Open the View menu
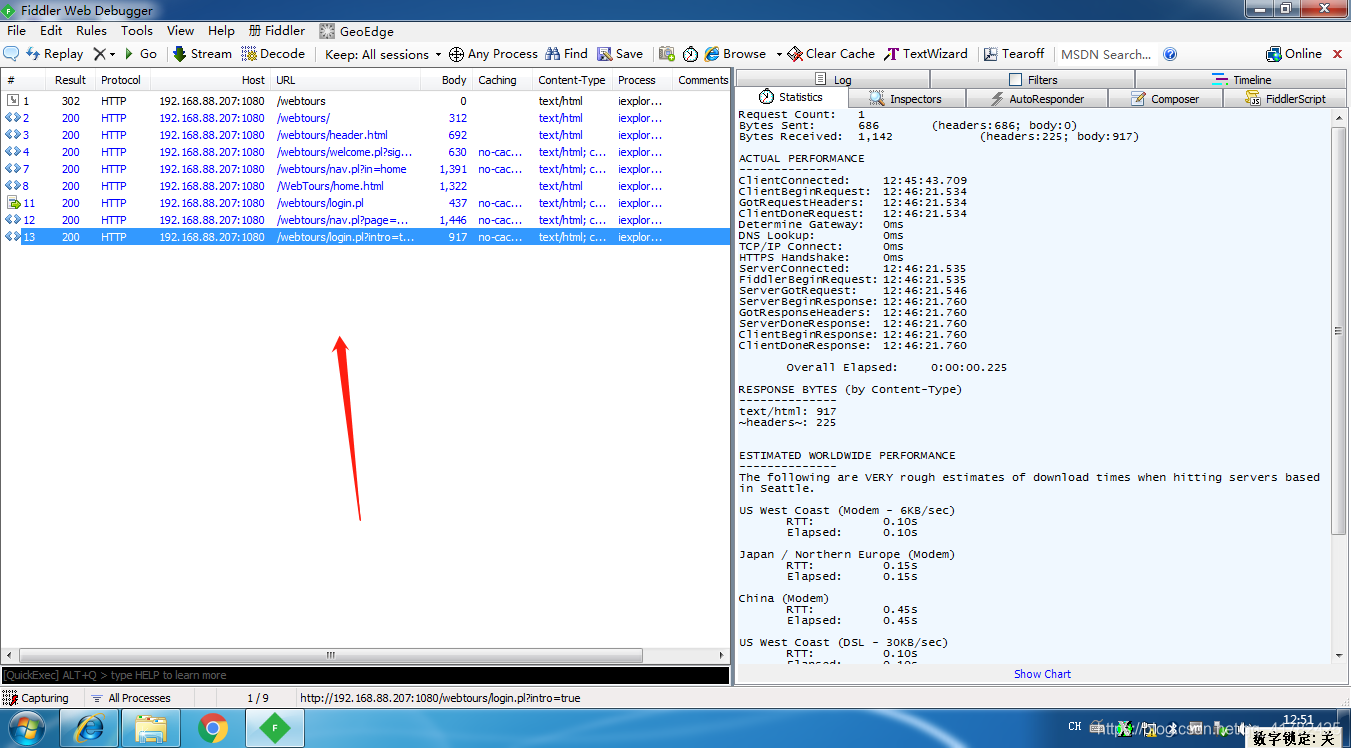The width and height of the screenshot is (1351, 748). coord(181,31)
